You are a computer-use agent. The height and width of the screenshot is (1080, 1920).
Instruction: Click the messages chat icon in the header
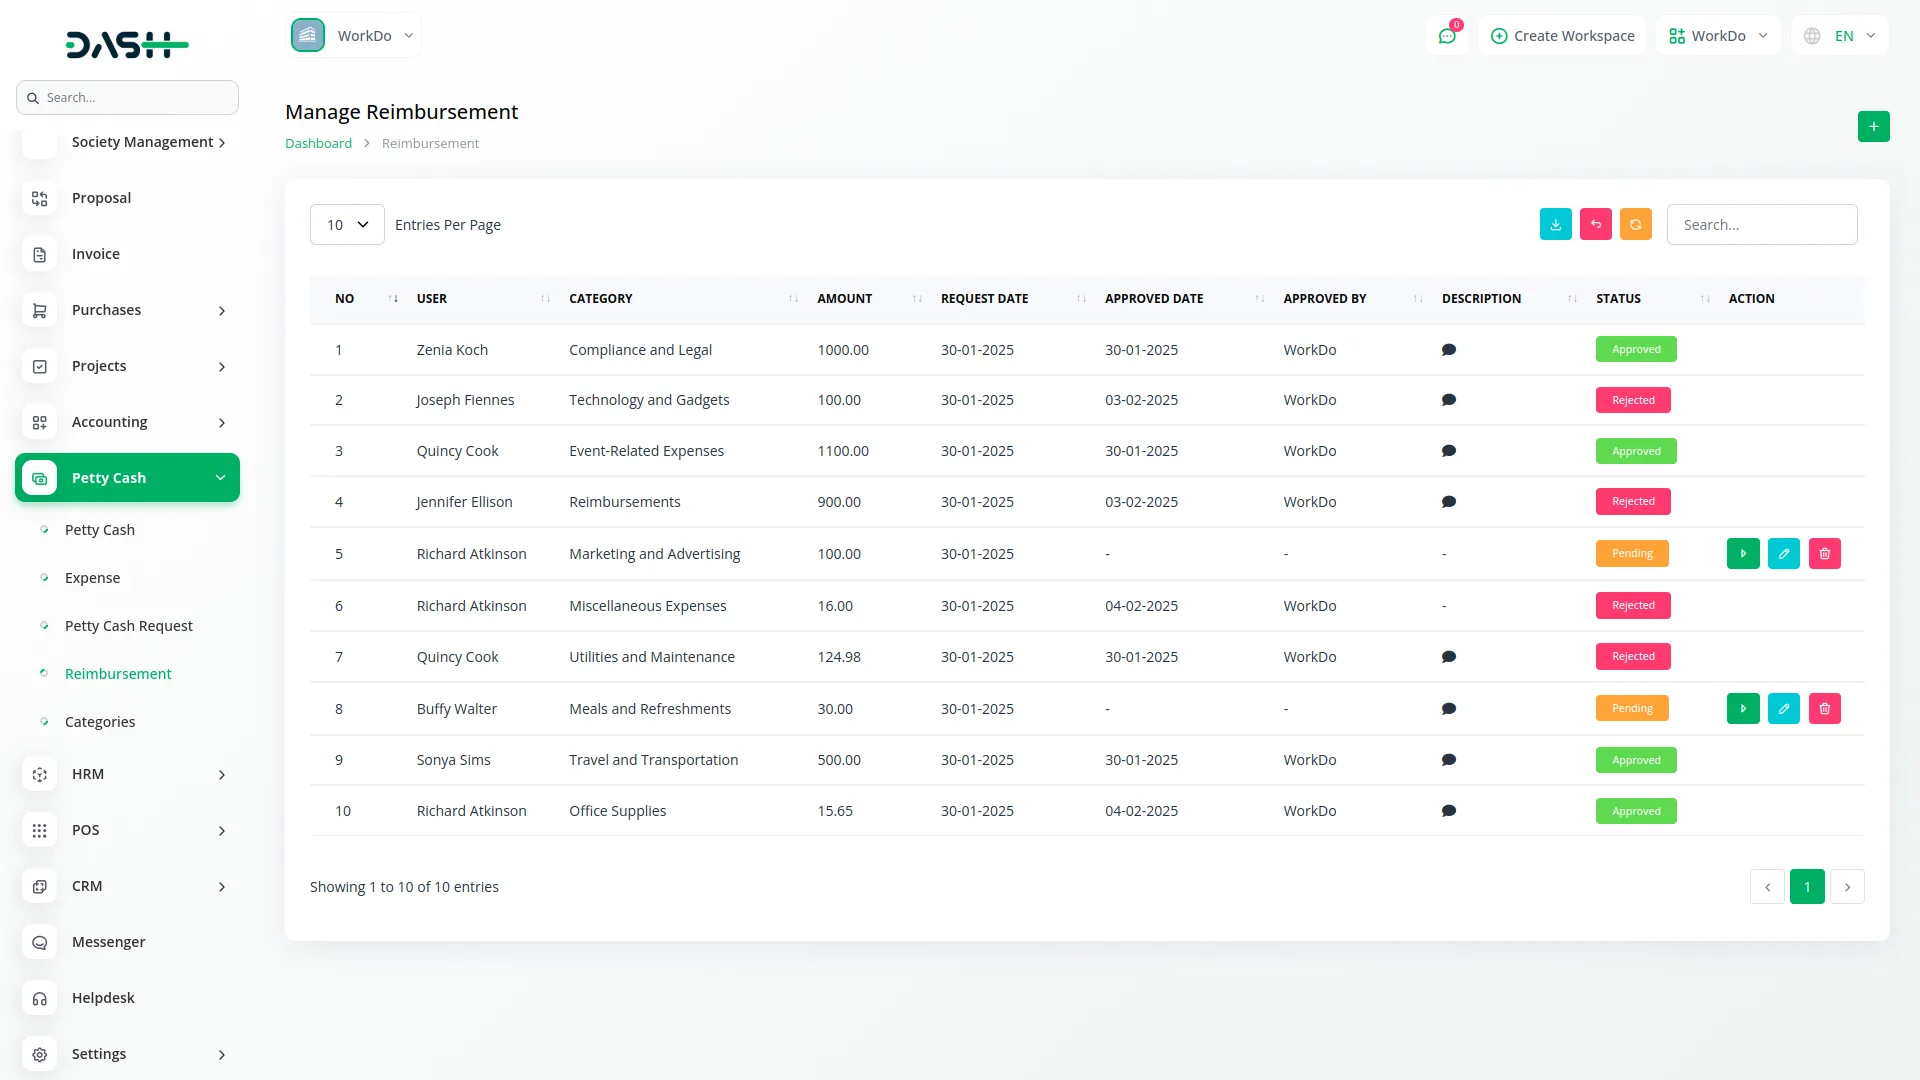[1447, 35]
